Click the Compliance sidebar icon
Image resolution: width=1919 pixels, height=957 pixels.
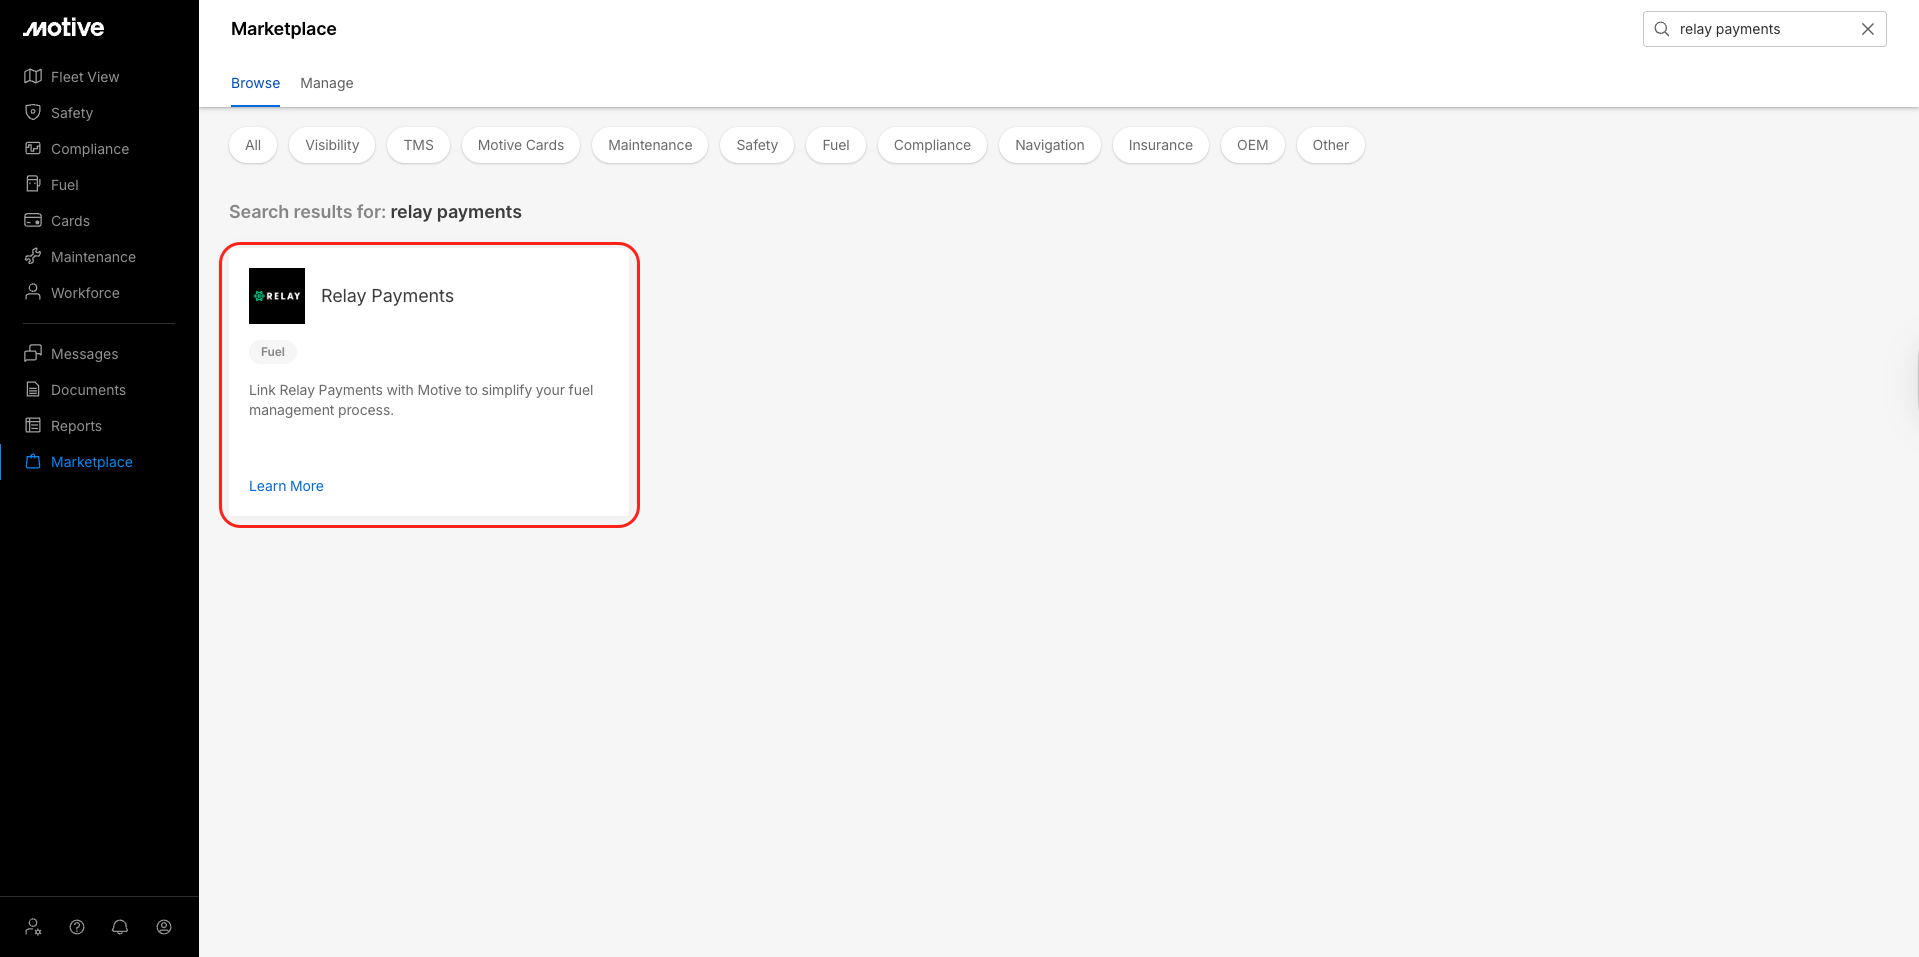pos(33,149)
